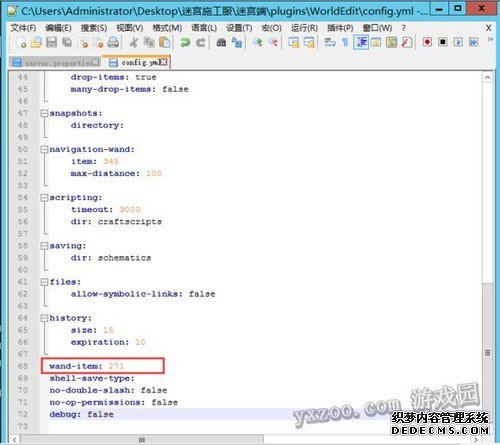Open the Function List icon
500x445 pixels.
coord(407,42)
